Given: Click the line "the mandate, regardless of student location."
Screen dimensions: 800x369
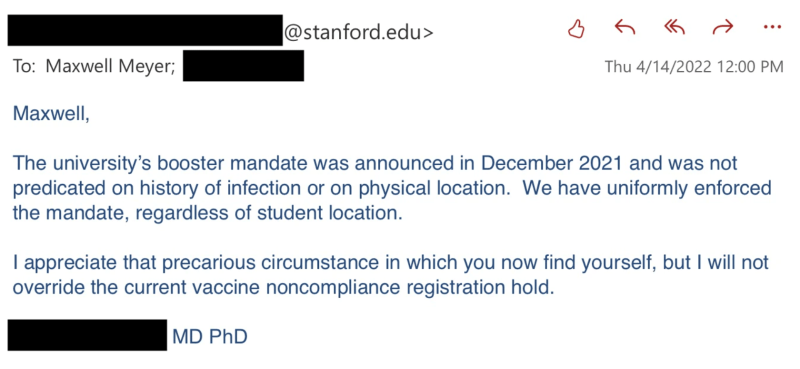Looking at the screenshot, I should pos(208,213).
